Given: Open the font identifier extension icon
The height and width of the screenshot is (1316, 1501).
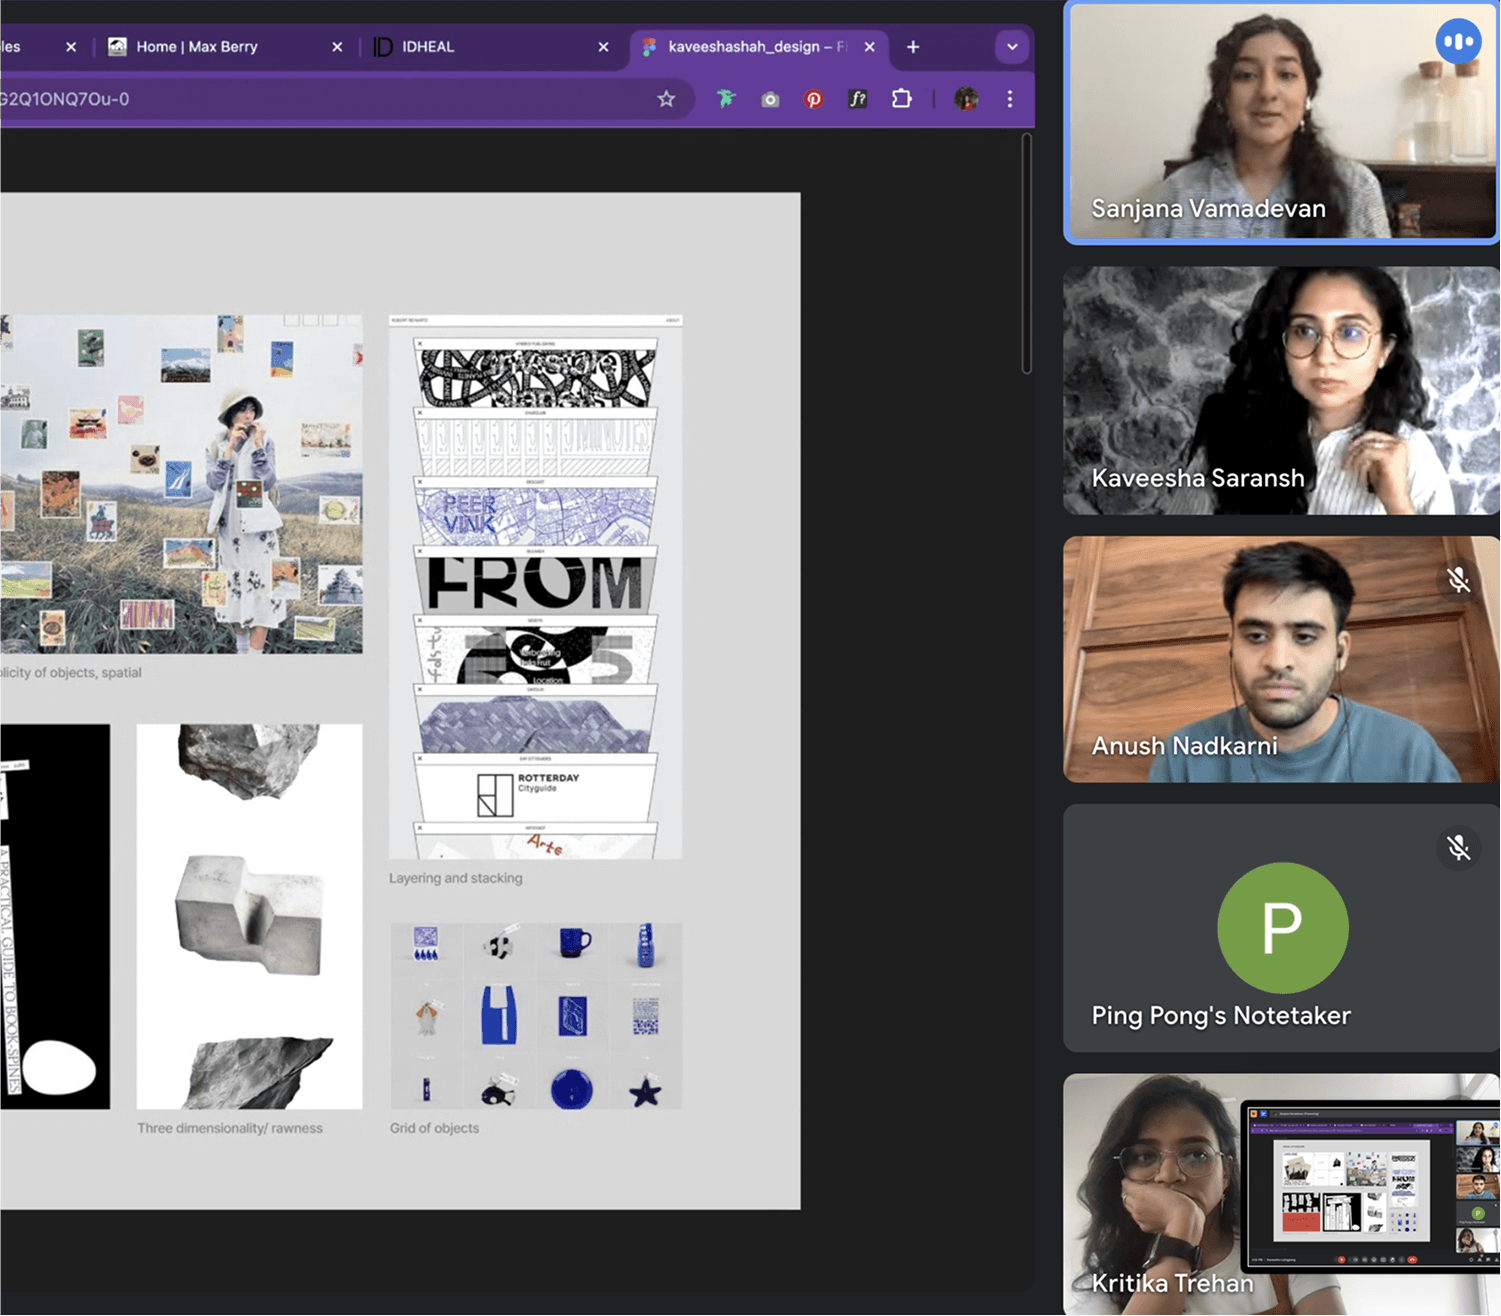Looking at the screenshot, I should [x=857, y=99].
